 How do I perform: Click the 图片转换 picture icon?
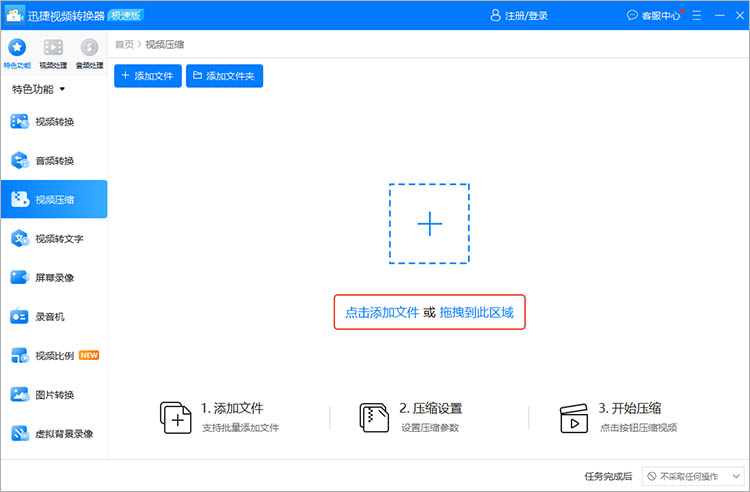pos(20,394)
